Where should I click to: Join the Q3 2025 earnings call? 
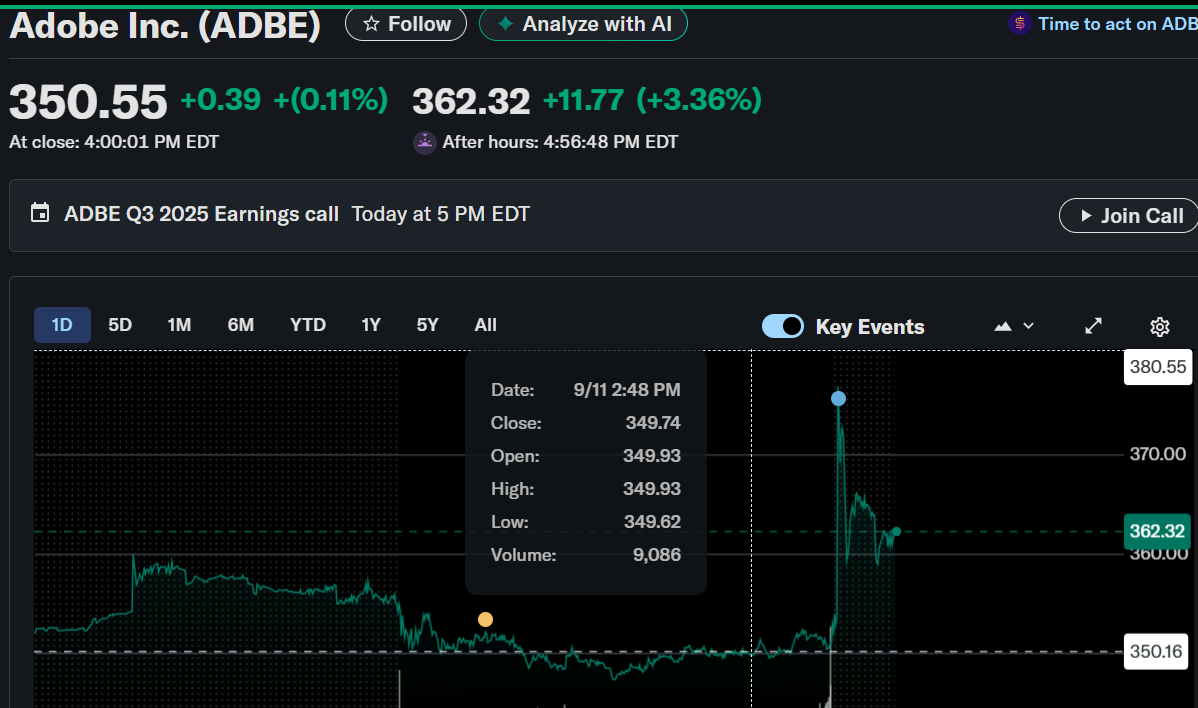pyautogui.click(x=1130, y=215)
